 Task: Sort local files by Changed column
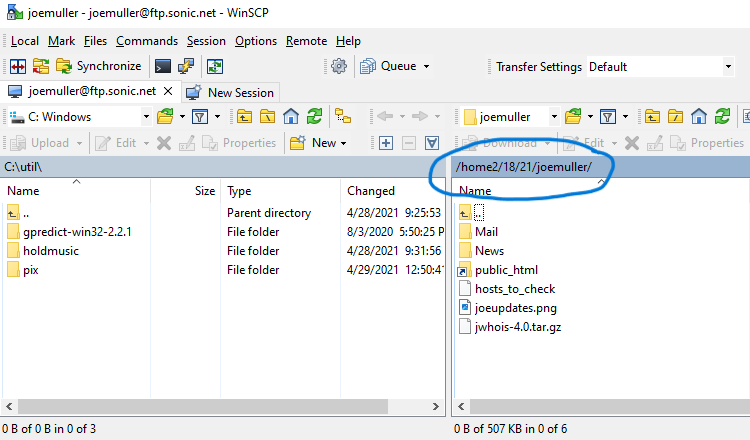coord(392,191)
